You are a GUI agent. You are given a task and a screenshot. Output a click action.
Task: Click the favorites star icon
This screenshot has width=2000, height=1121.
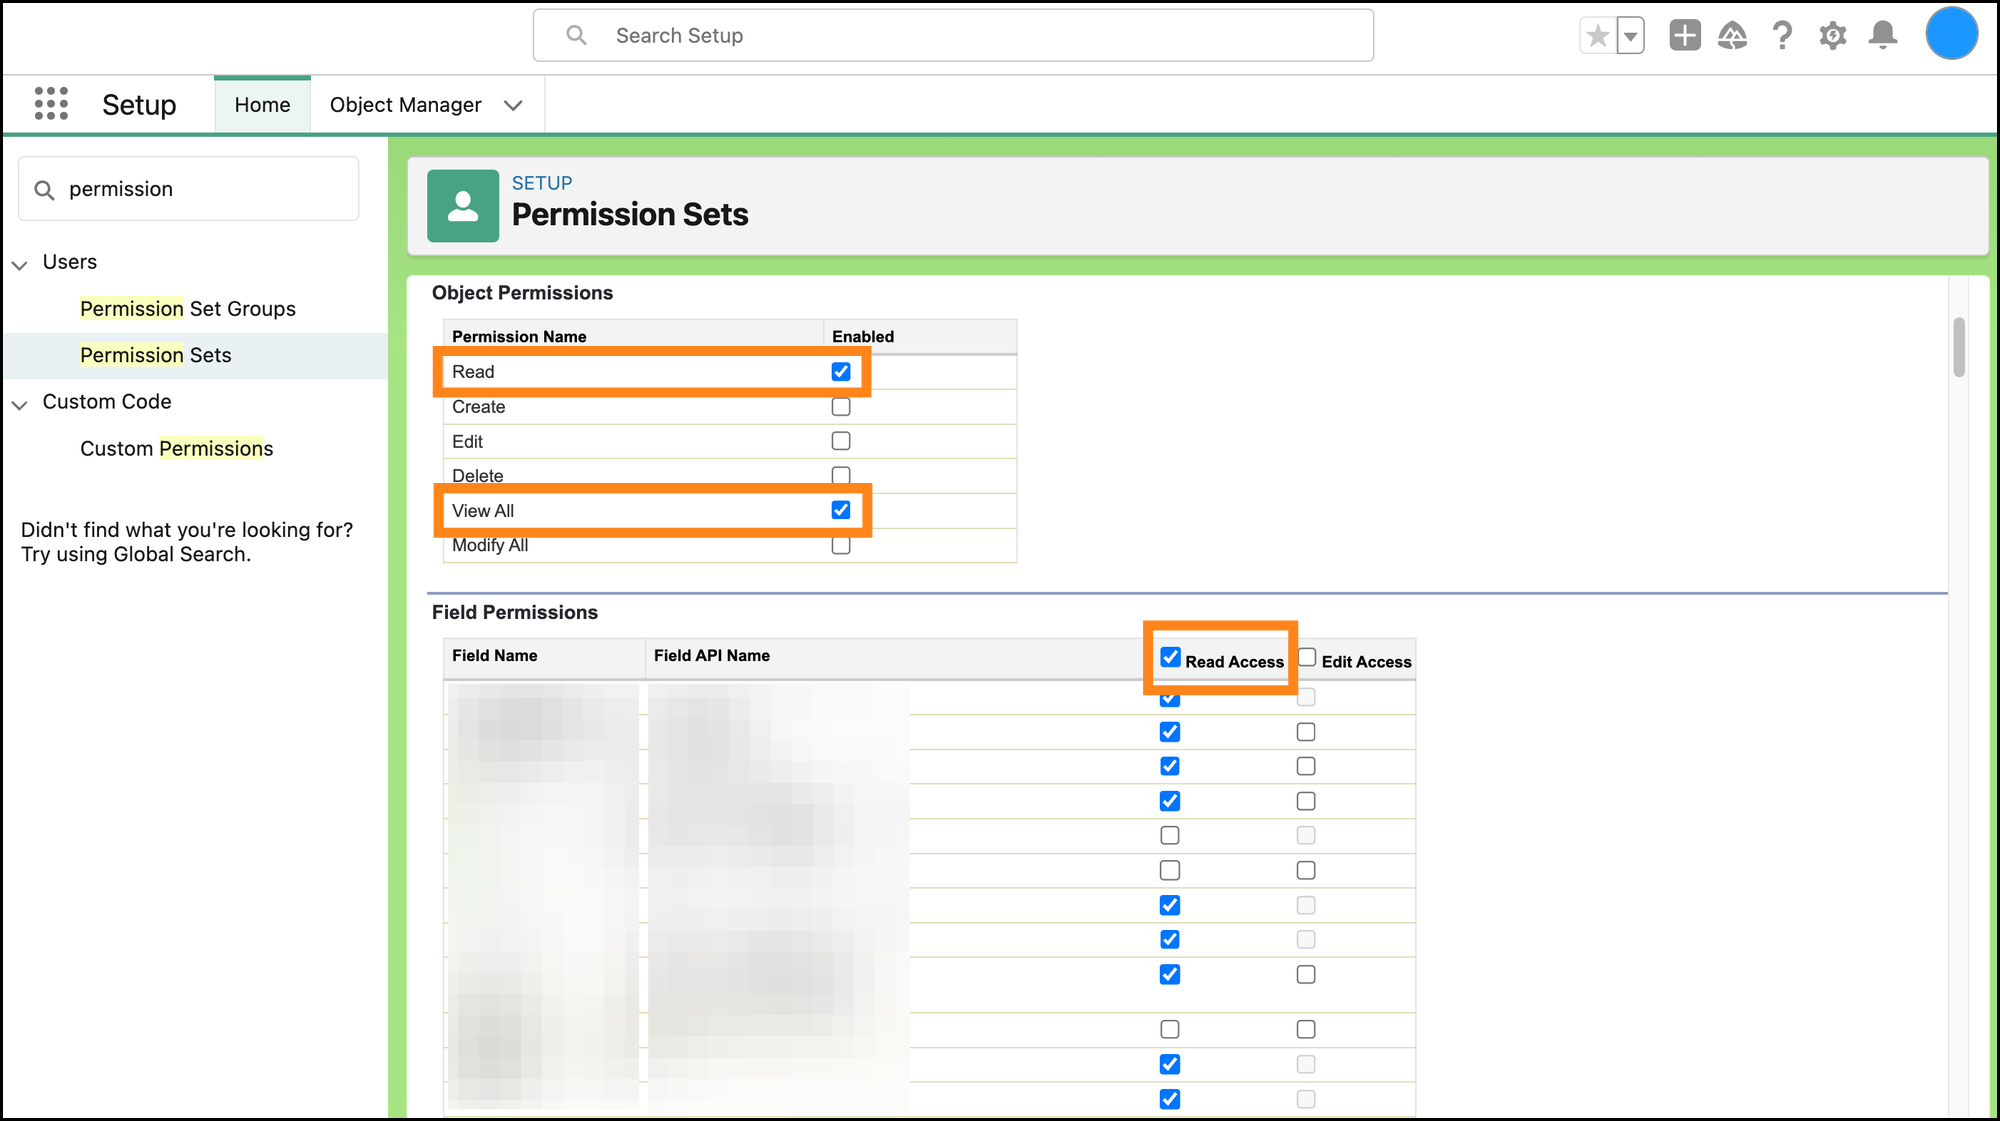(1598, 37)
